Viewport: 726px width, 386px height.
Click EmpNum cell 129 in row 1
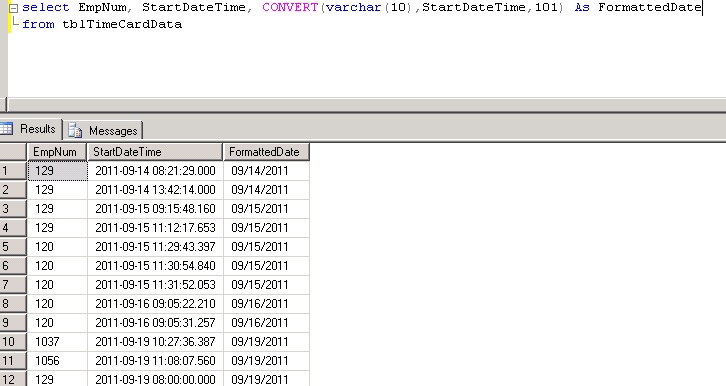tap(57, 171)
